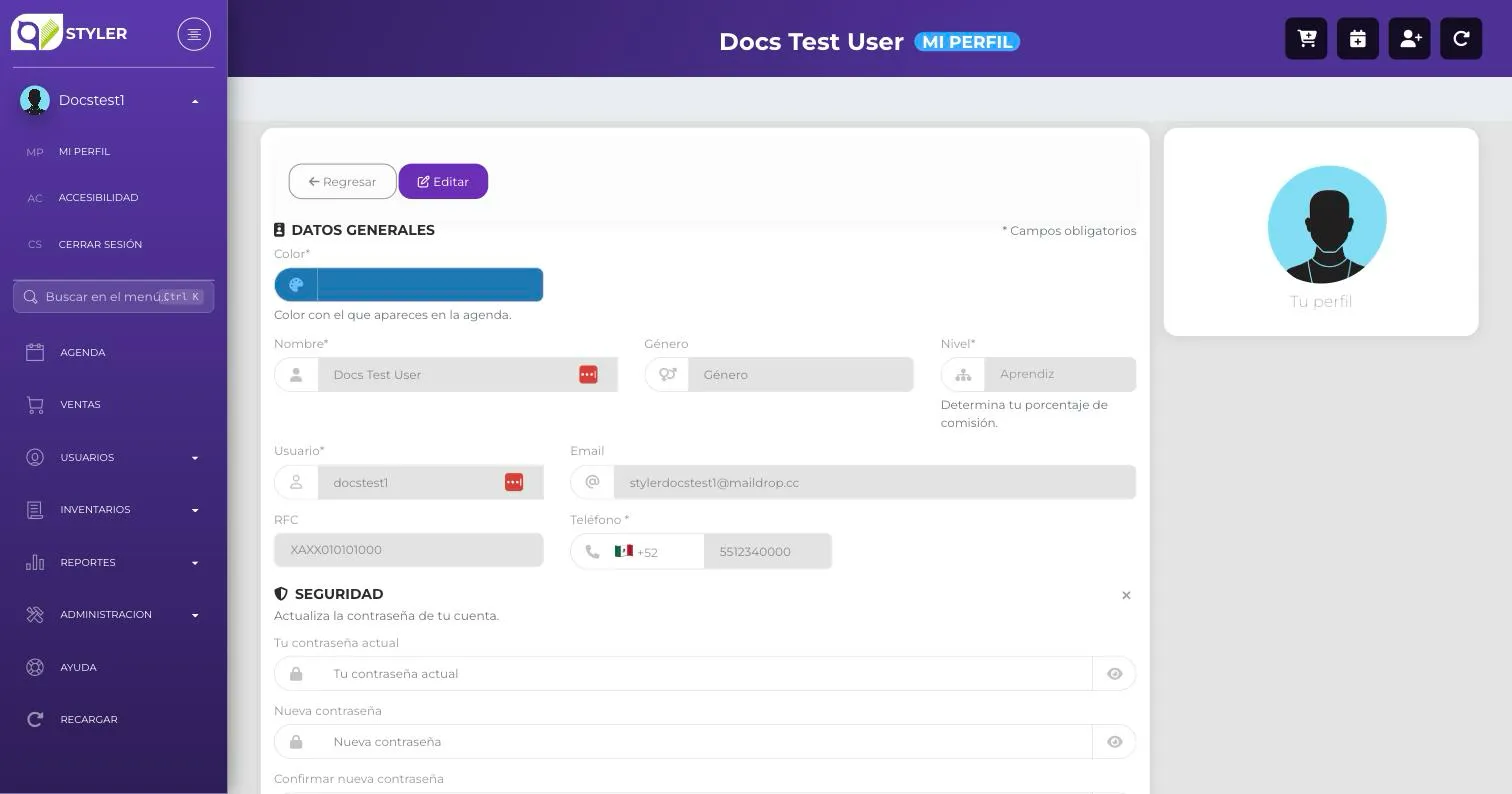
Task: Close the Seguridad section with X
Action: pyautogui.click(x=1126, y=595)
